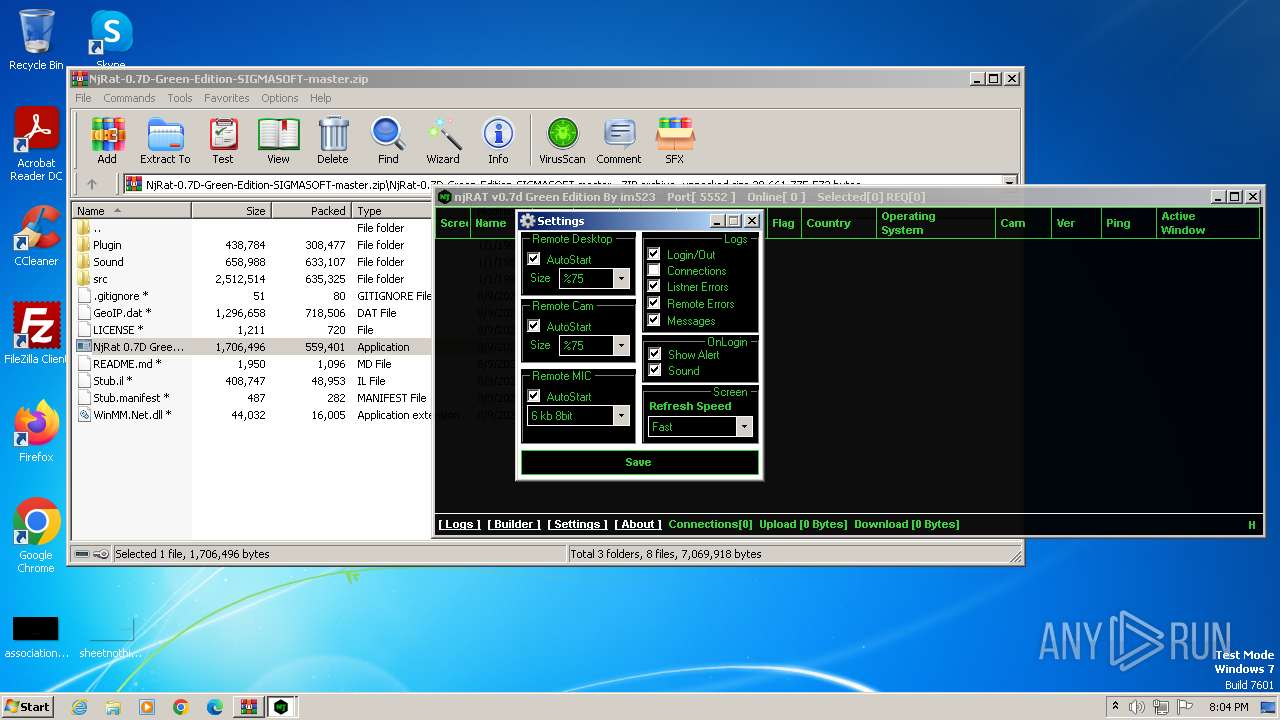Open CCleaner desktop icon
The image size is (1280, 720).
coord(36,235)
